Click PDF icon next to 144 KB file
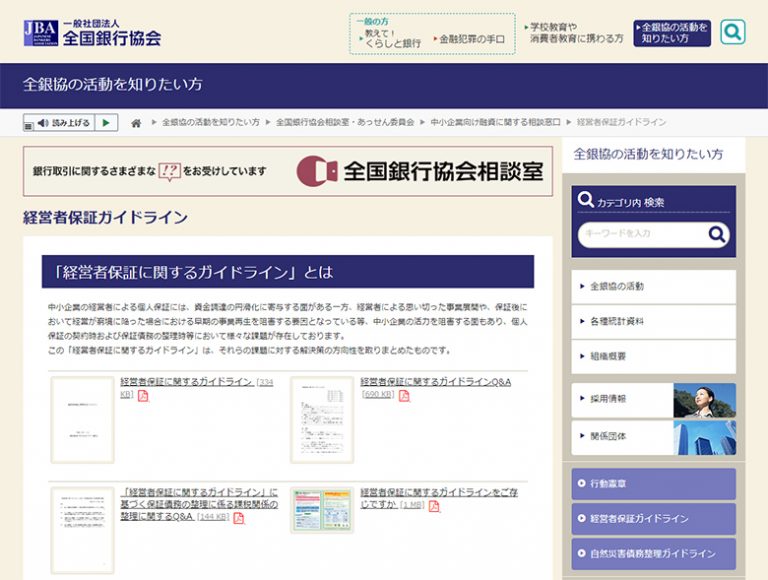 [238, 518]
